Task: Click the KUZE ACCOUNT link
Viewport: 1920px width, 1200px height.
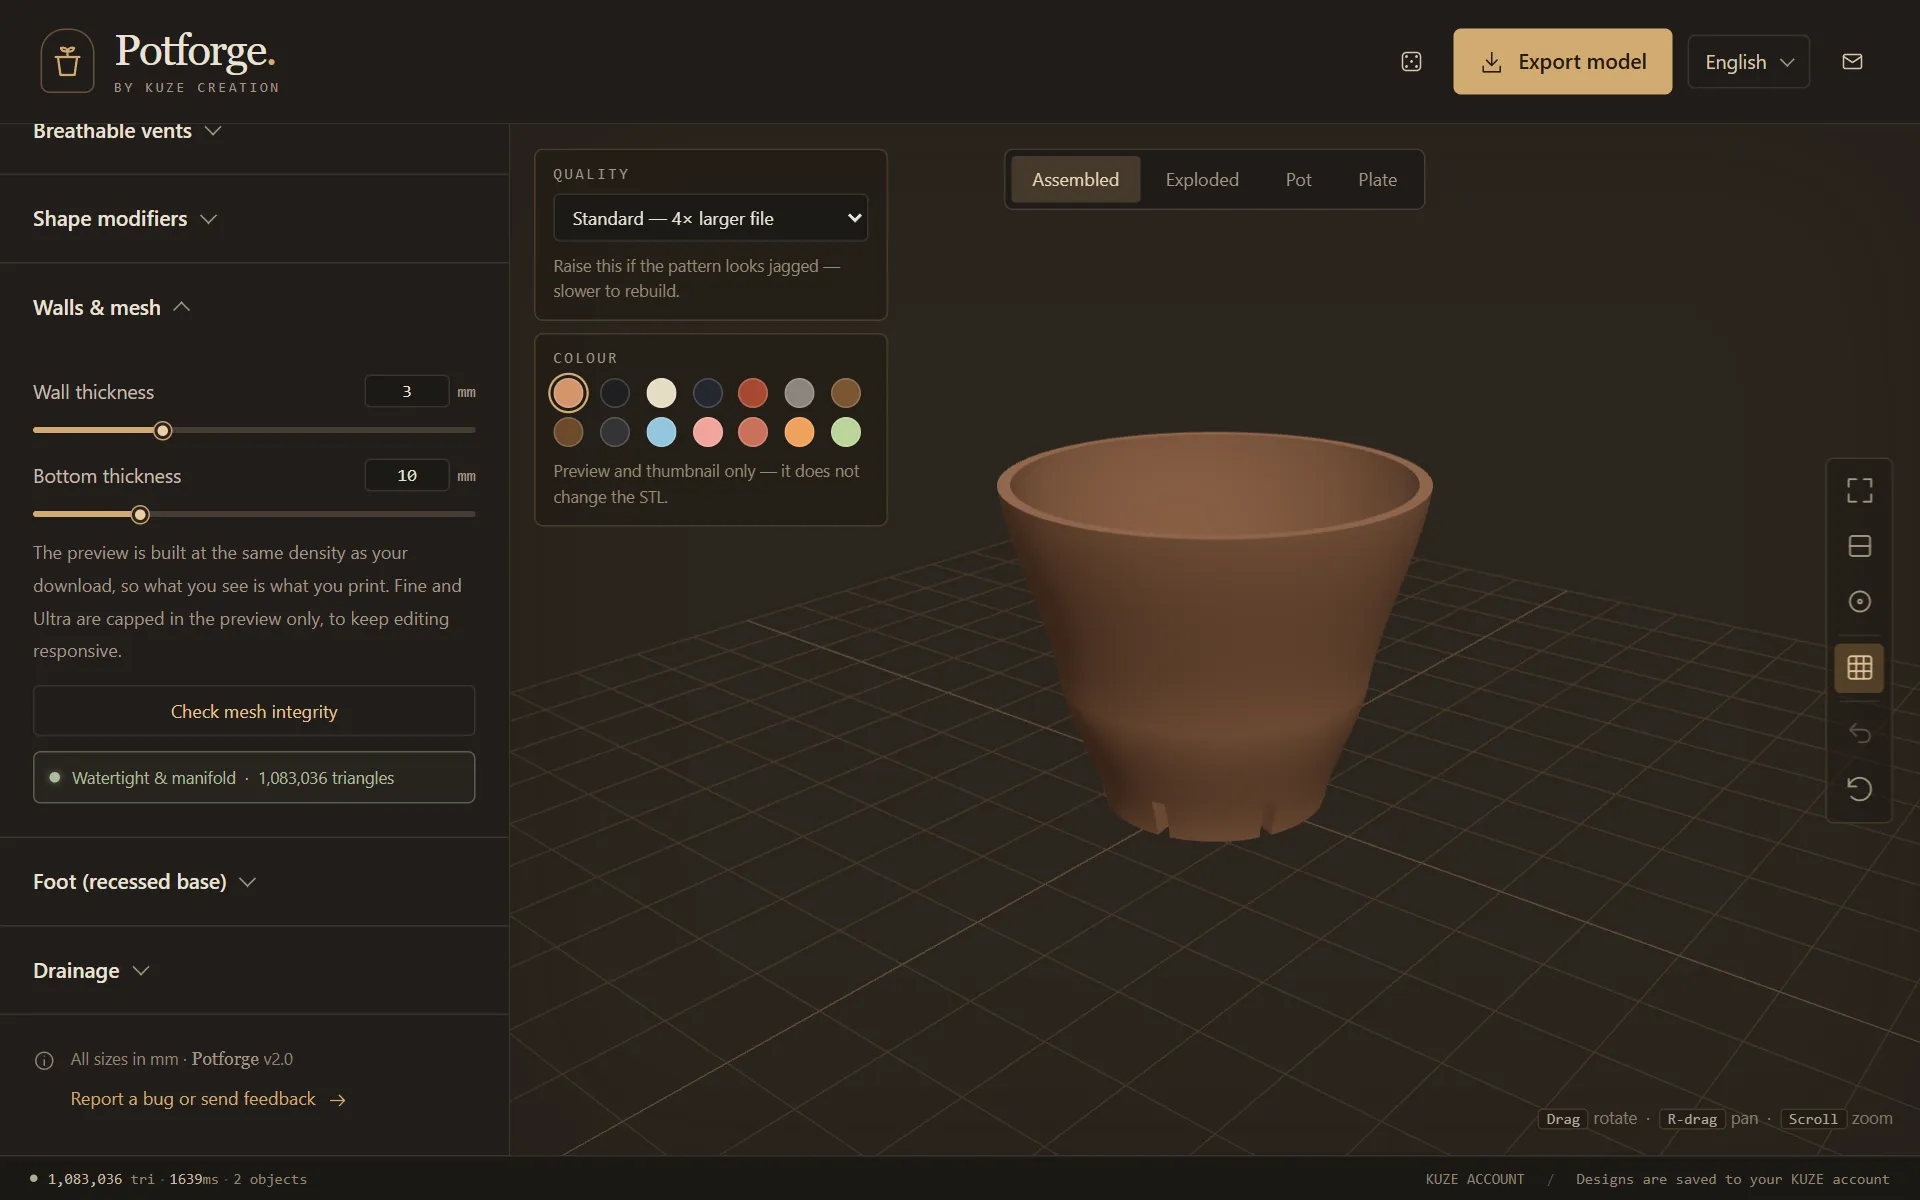Action: coord(1475,1179)
